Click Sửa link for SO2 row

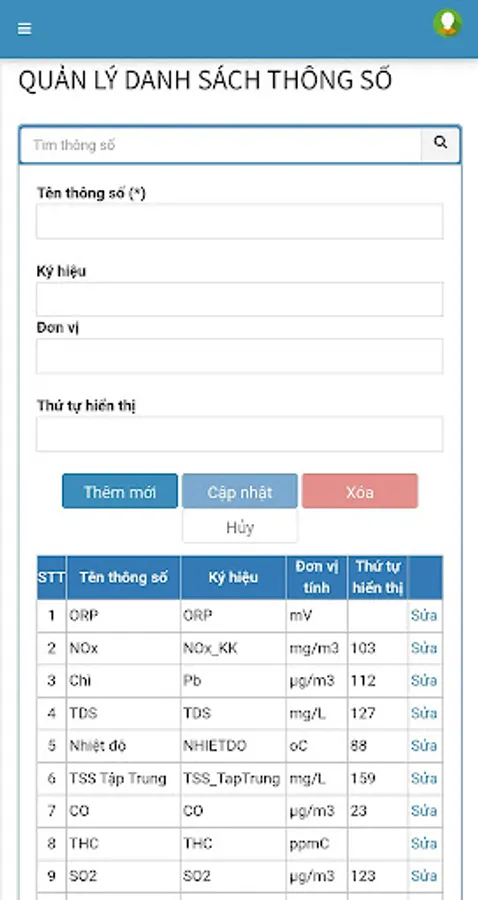point(424,876)
